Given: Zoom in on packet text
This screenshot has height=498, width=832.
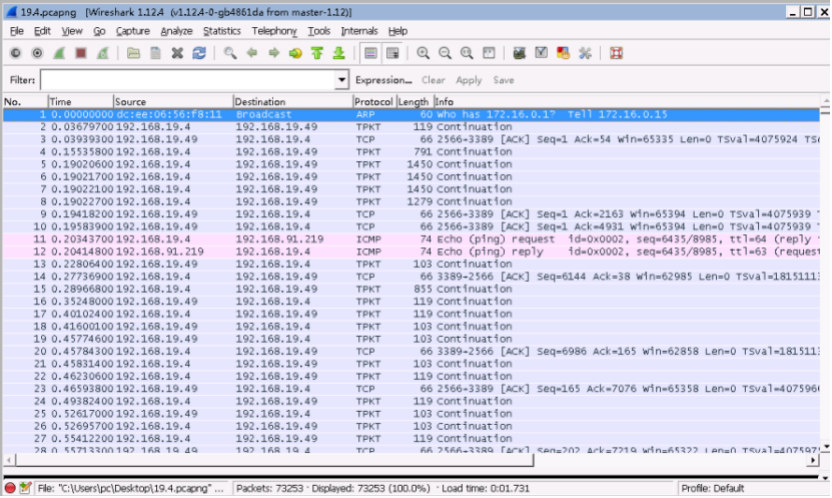Looking at the screenshot, I should click(x=423, y=53).
